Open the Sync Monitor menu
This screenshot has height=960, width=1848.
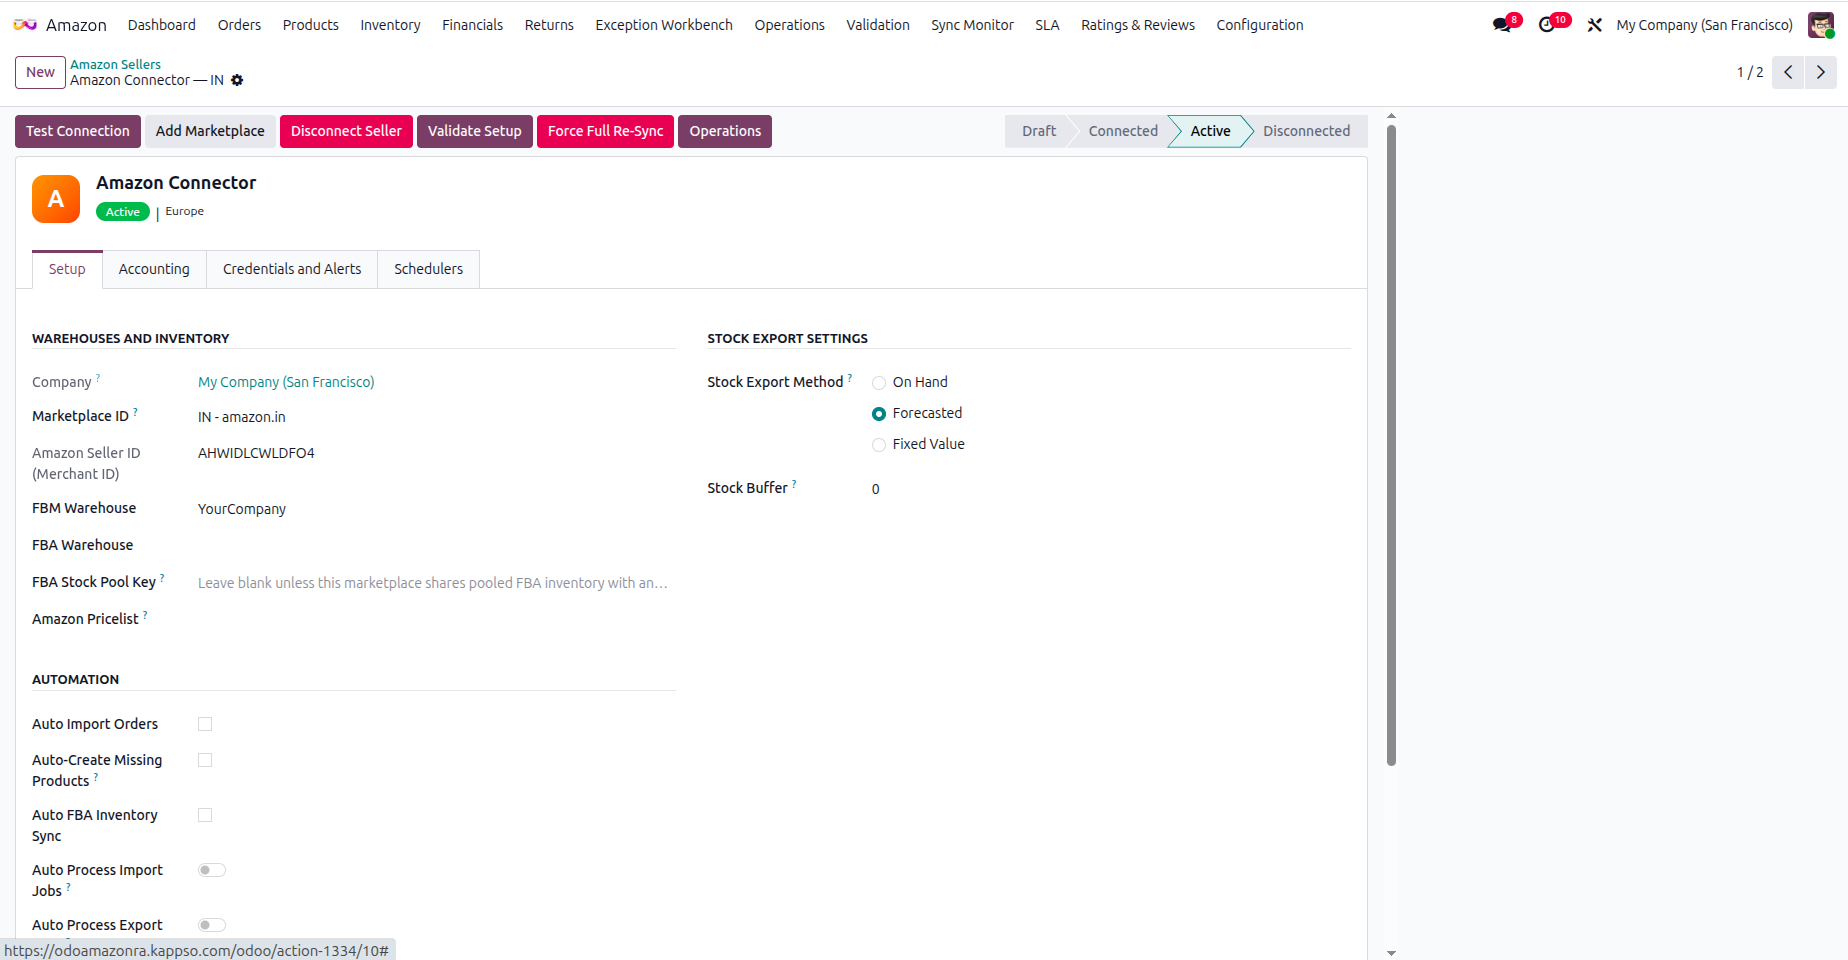(x=972, y=25)
